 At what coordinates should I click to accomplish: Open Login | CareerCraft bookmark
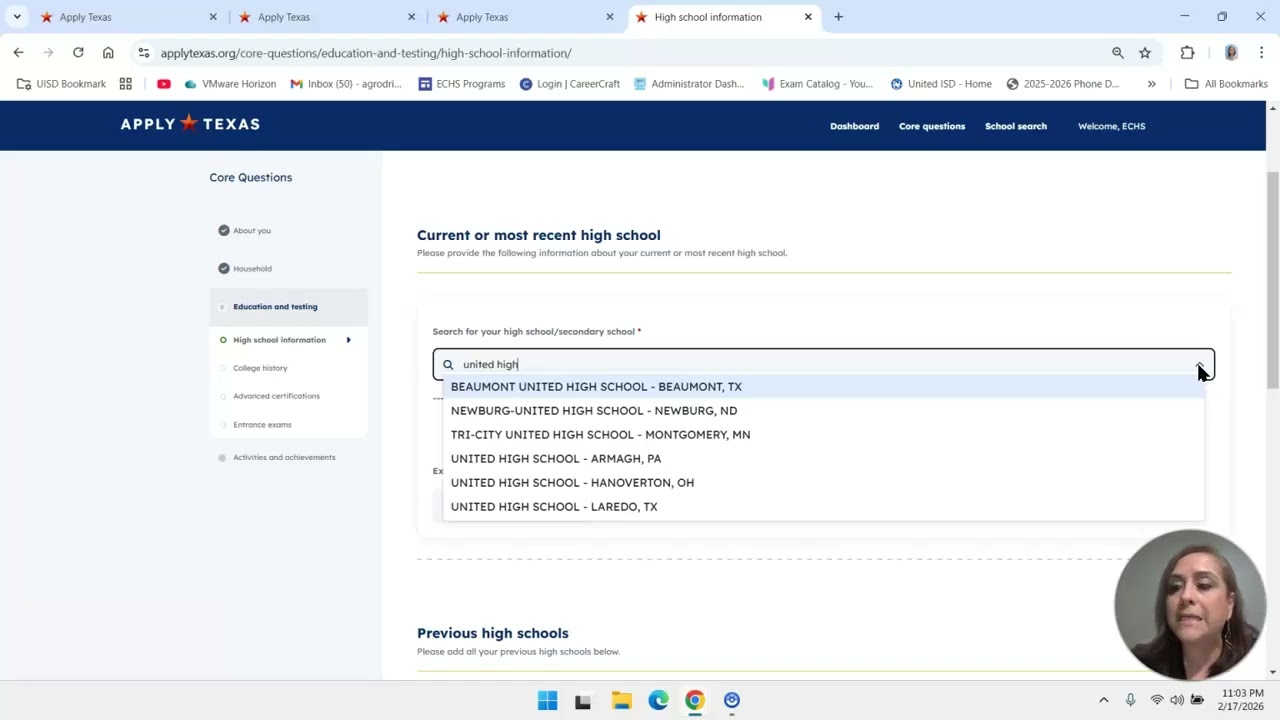(570, 84)
